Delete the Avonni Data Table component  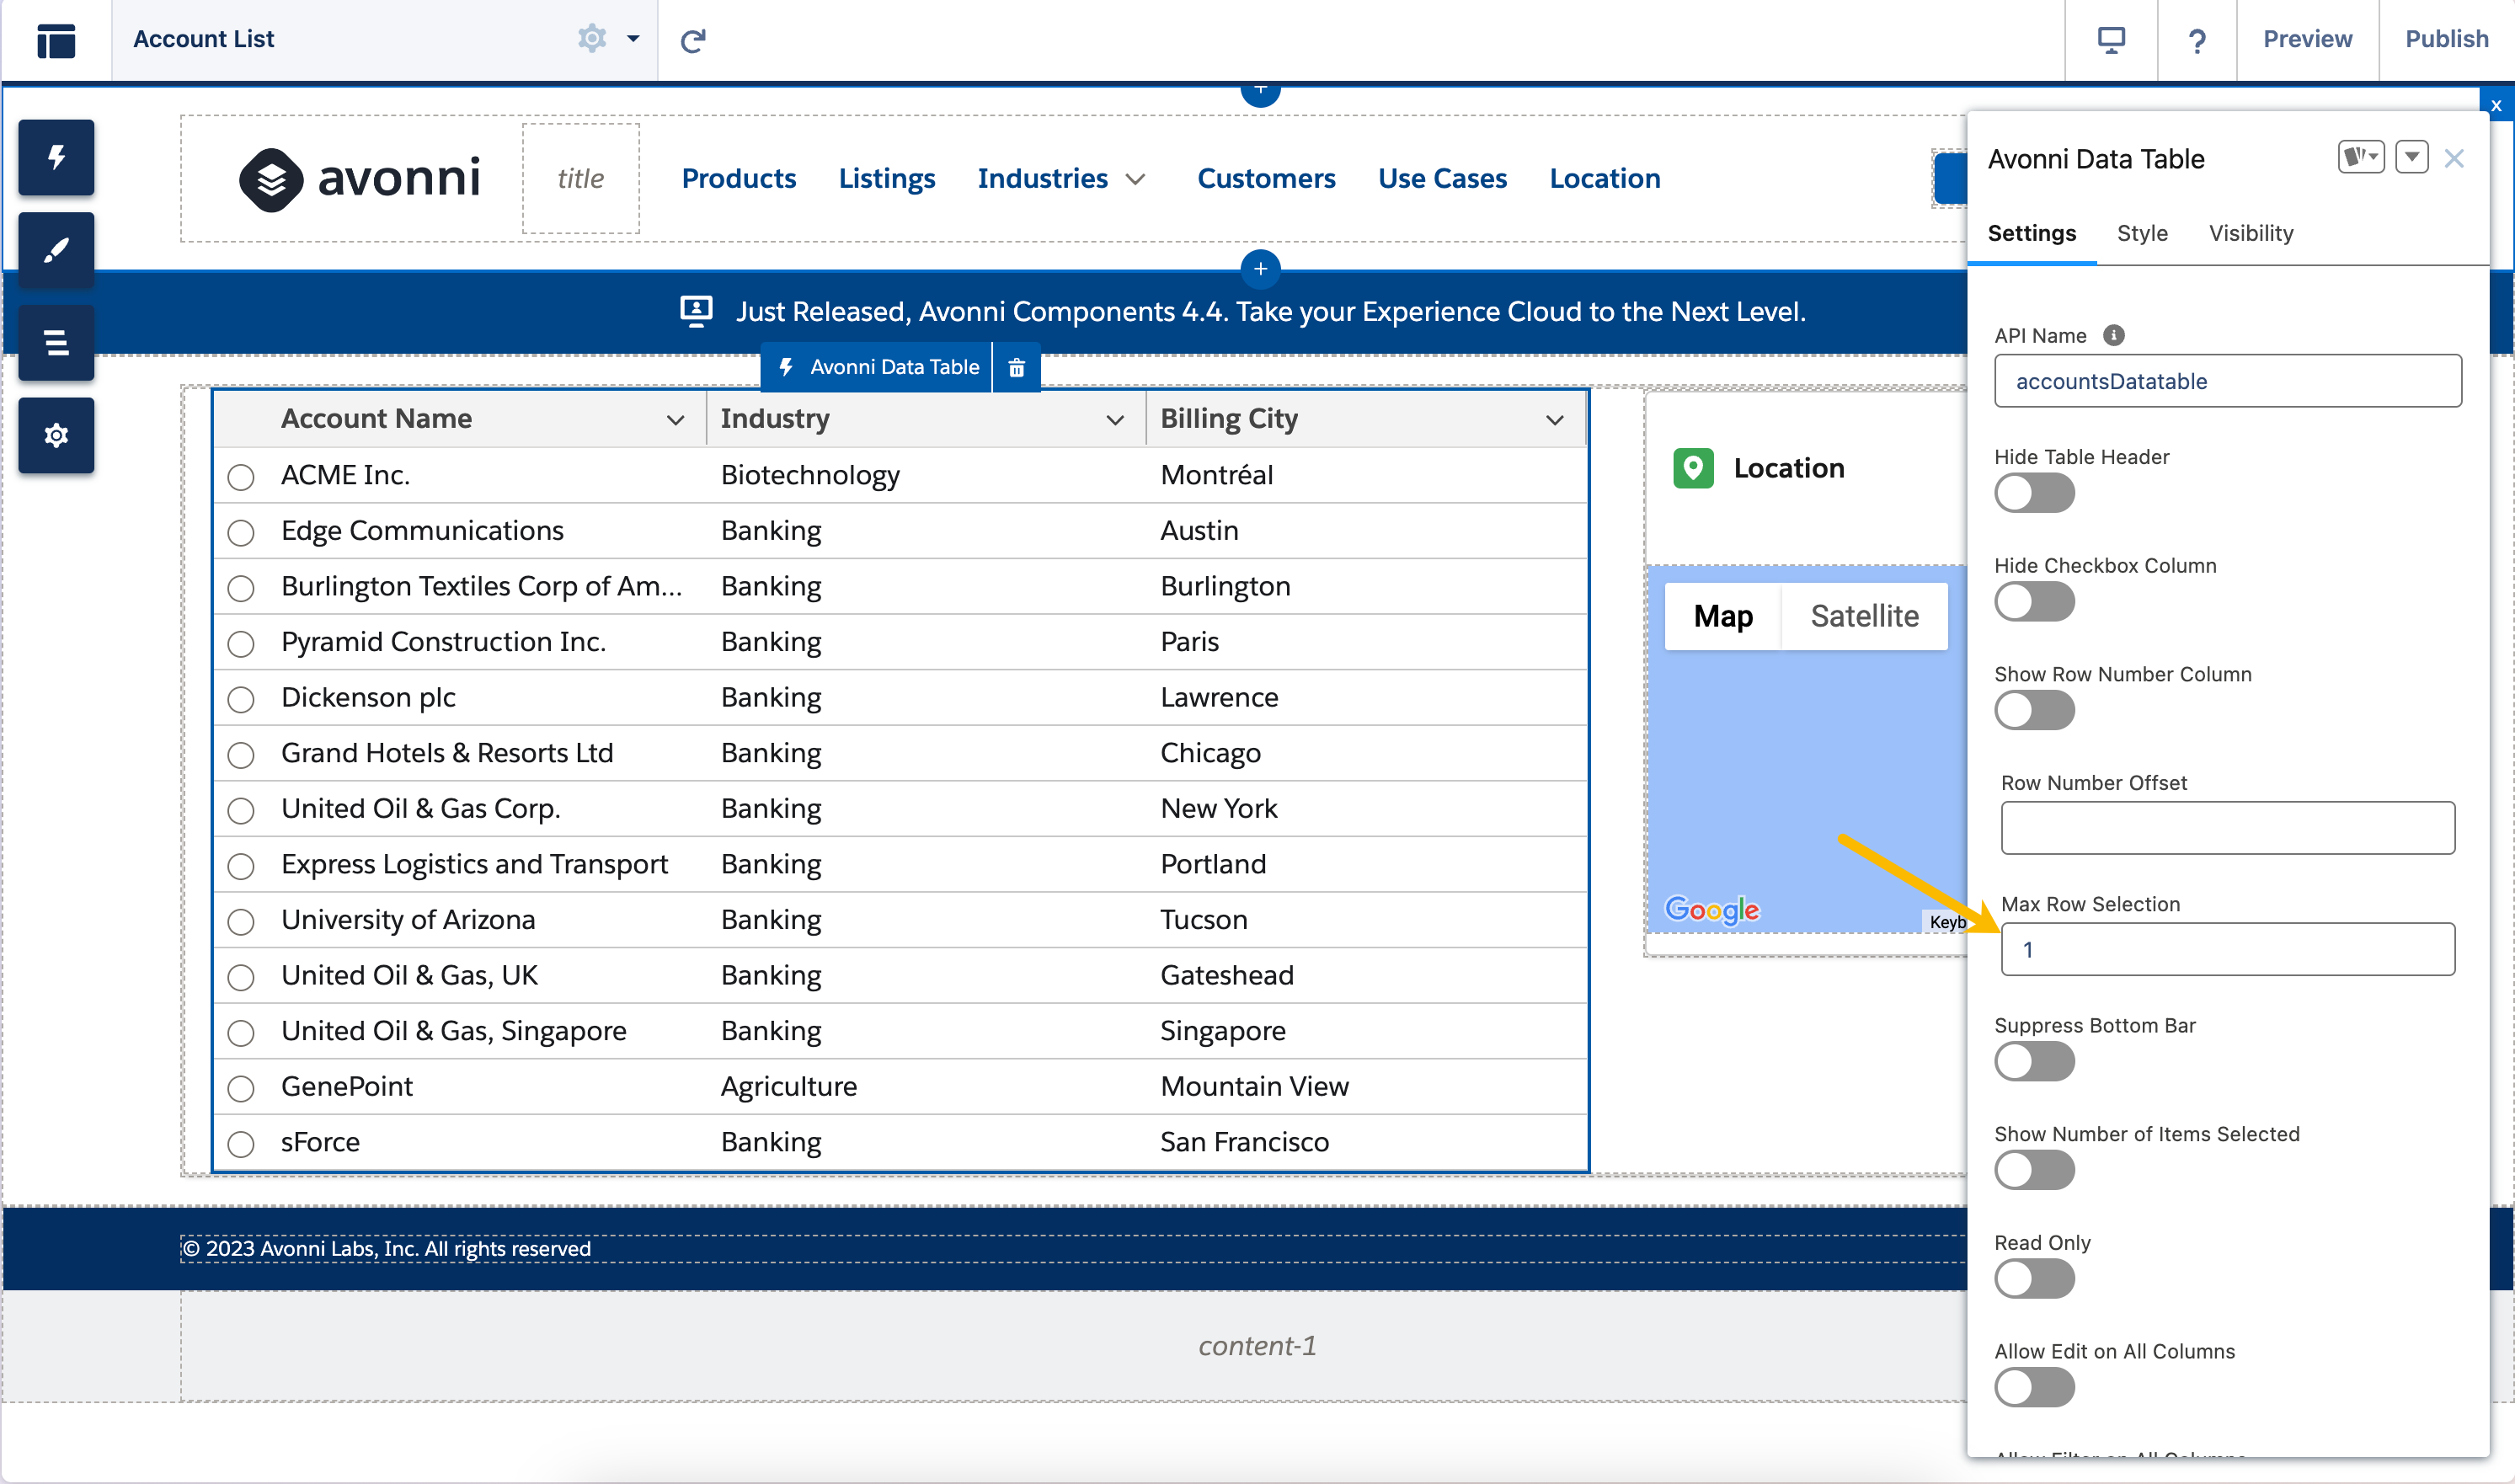tap(1016, 367)
